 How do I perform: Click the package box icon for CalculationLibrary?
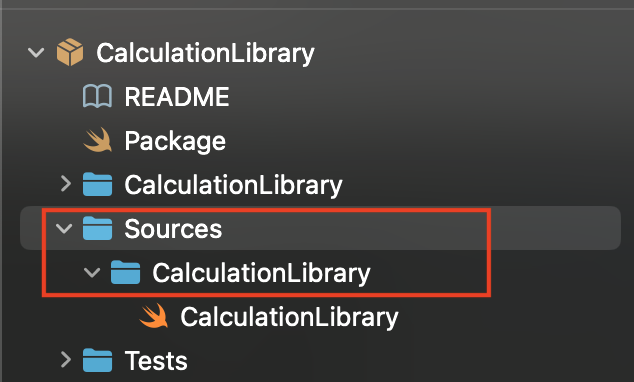(x=70, y=52)
